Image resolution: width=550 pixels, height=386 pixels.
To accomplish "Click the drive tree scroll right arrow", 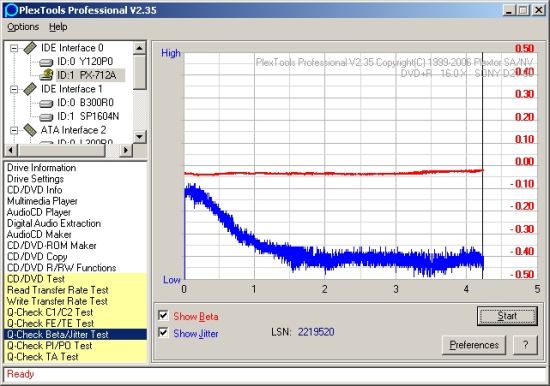I will (126, 151).
